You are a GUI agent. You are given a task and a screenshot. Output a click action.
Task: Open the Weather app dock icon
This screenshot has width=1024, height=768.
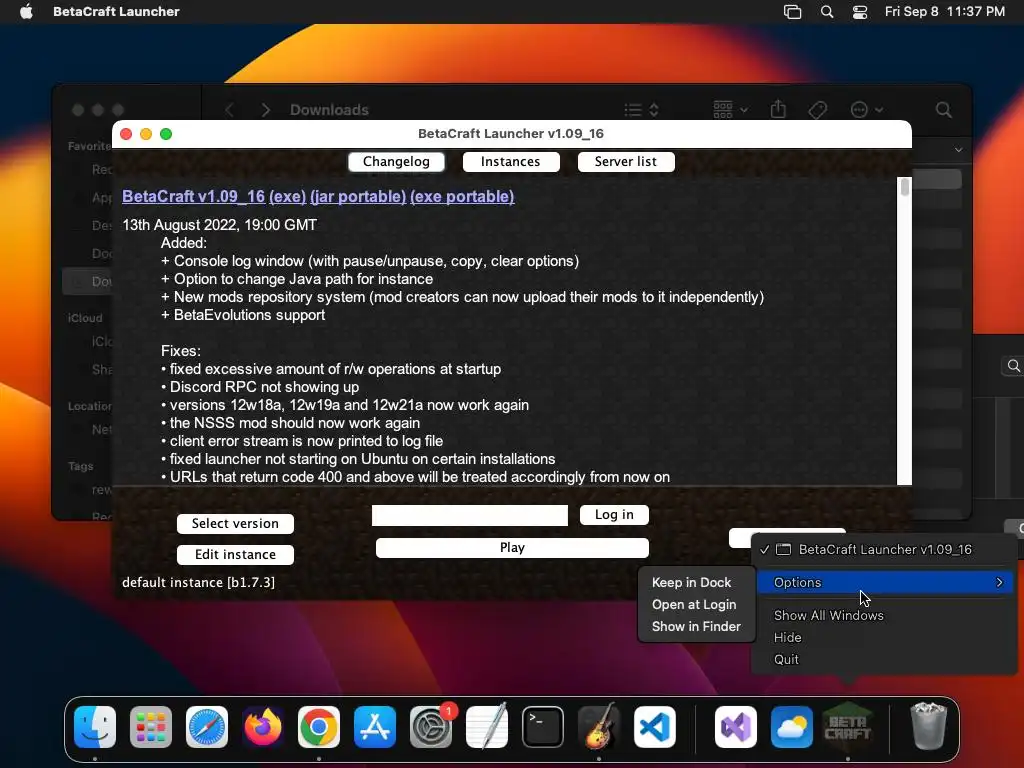[792, 727]
